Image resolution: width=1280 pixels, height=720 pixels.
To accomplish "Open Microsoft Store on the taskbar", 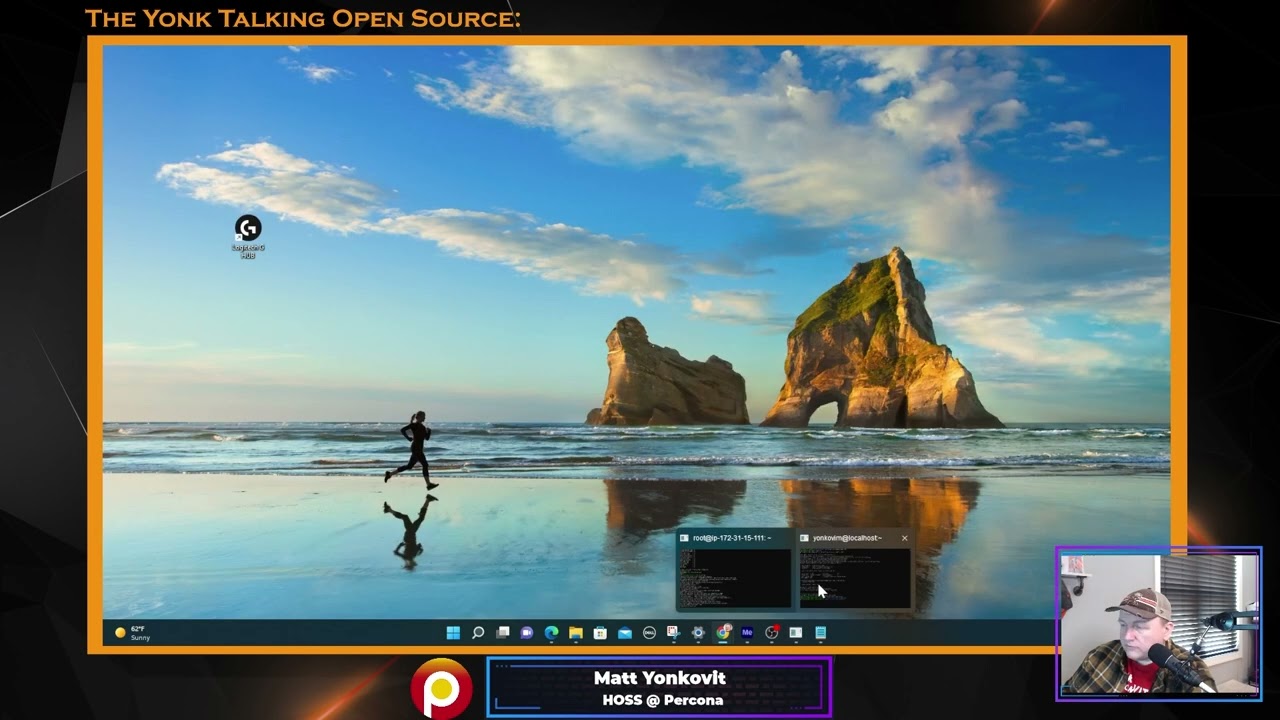I will pyautogui.click(x=600, y=632).
